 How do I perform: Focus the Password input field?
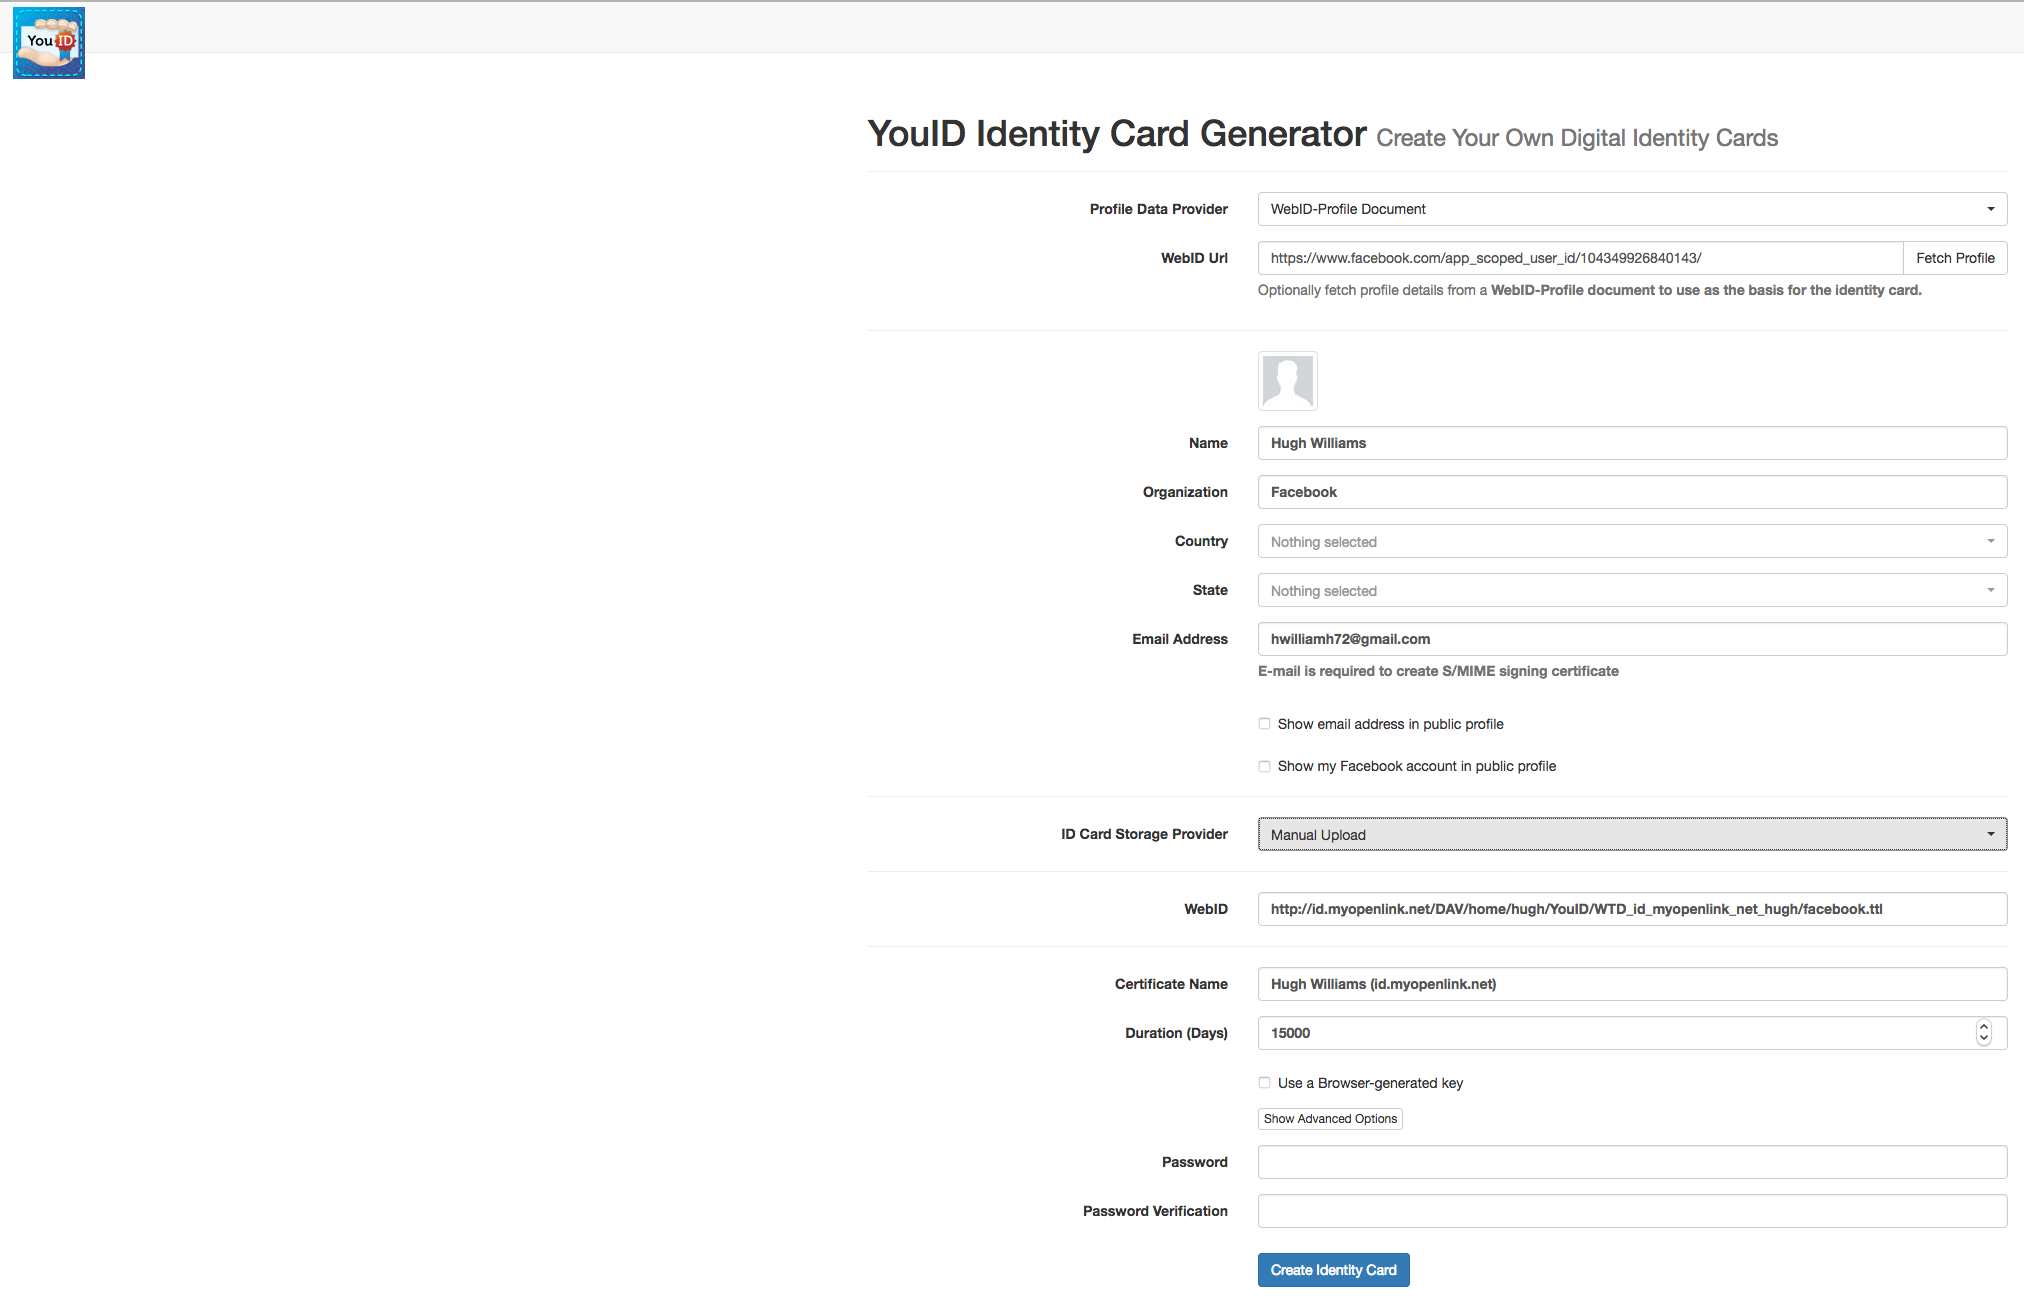1631,1162
